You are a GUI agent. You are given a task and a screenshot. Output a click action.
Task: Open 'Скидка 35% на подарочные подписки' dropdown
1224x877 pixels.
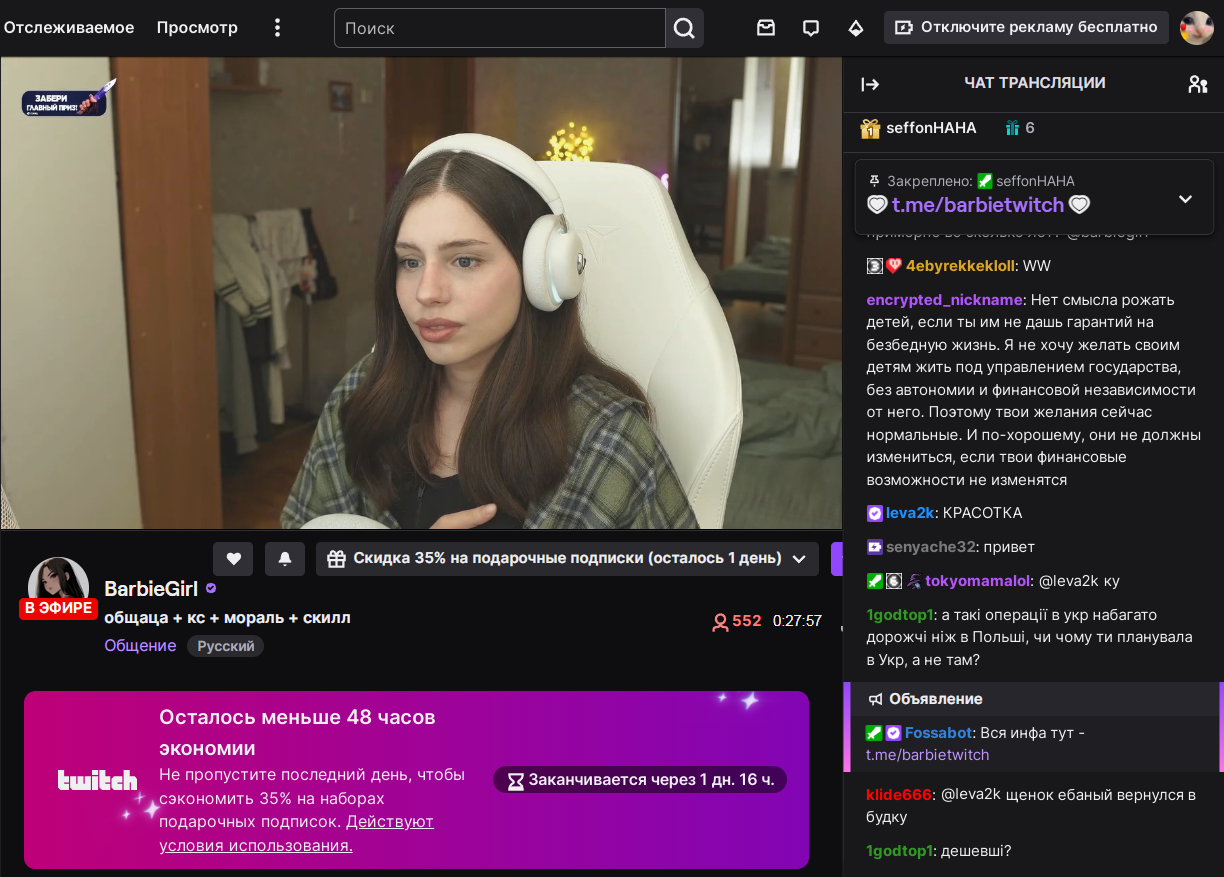[567, 559]
